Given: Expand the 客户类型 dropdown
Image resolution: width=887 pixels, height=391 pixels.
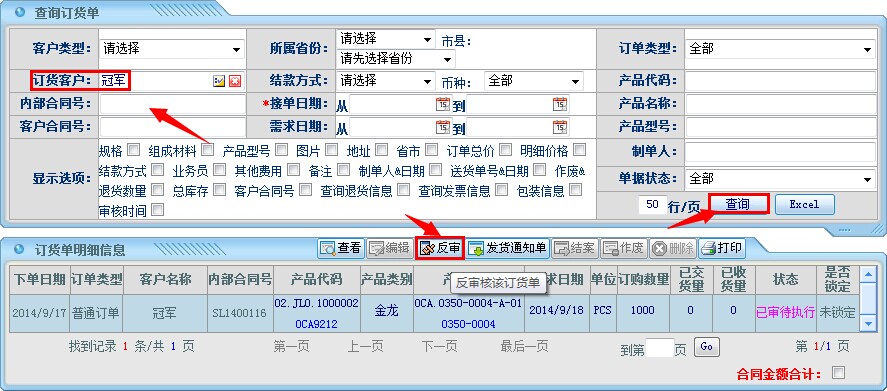Looking at the screenshot, I should [x=173, y=49].
